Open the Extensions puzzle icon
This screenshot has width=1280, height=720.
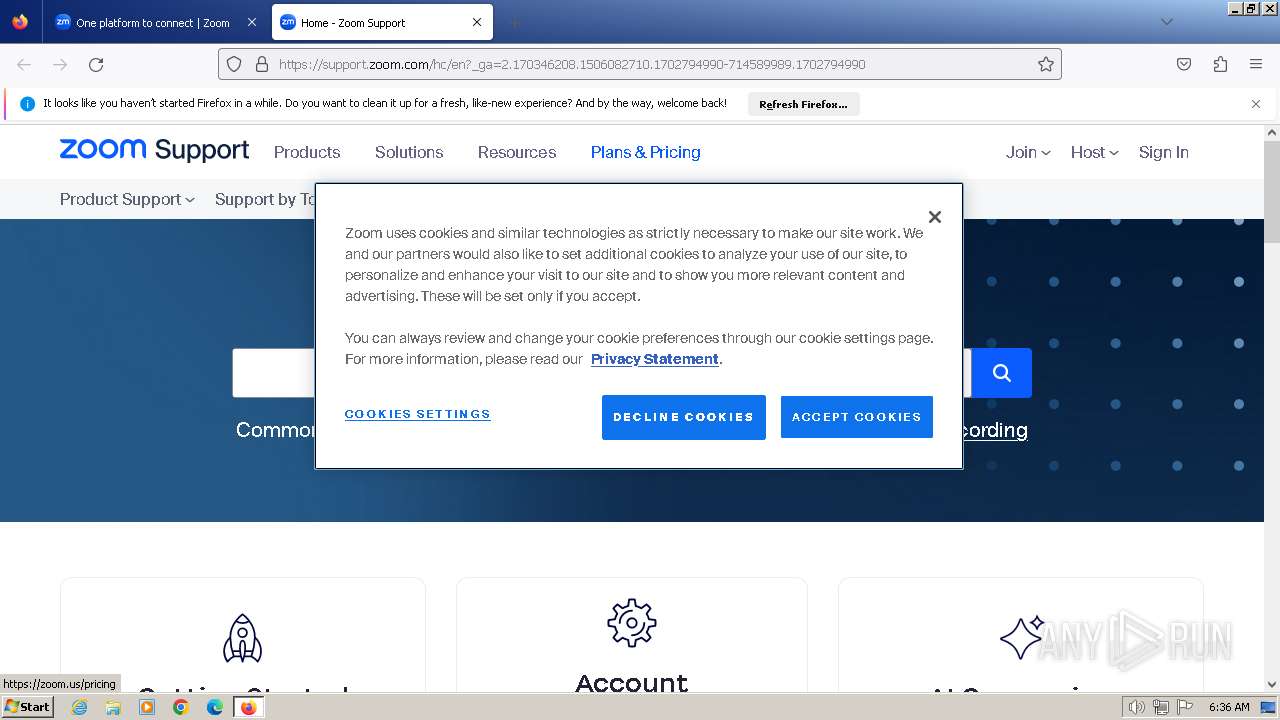click(1220, 64)
